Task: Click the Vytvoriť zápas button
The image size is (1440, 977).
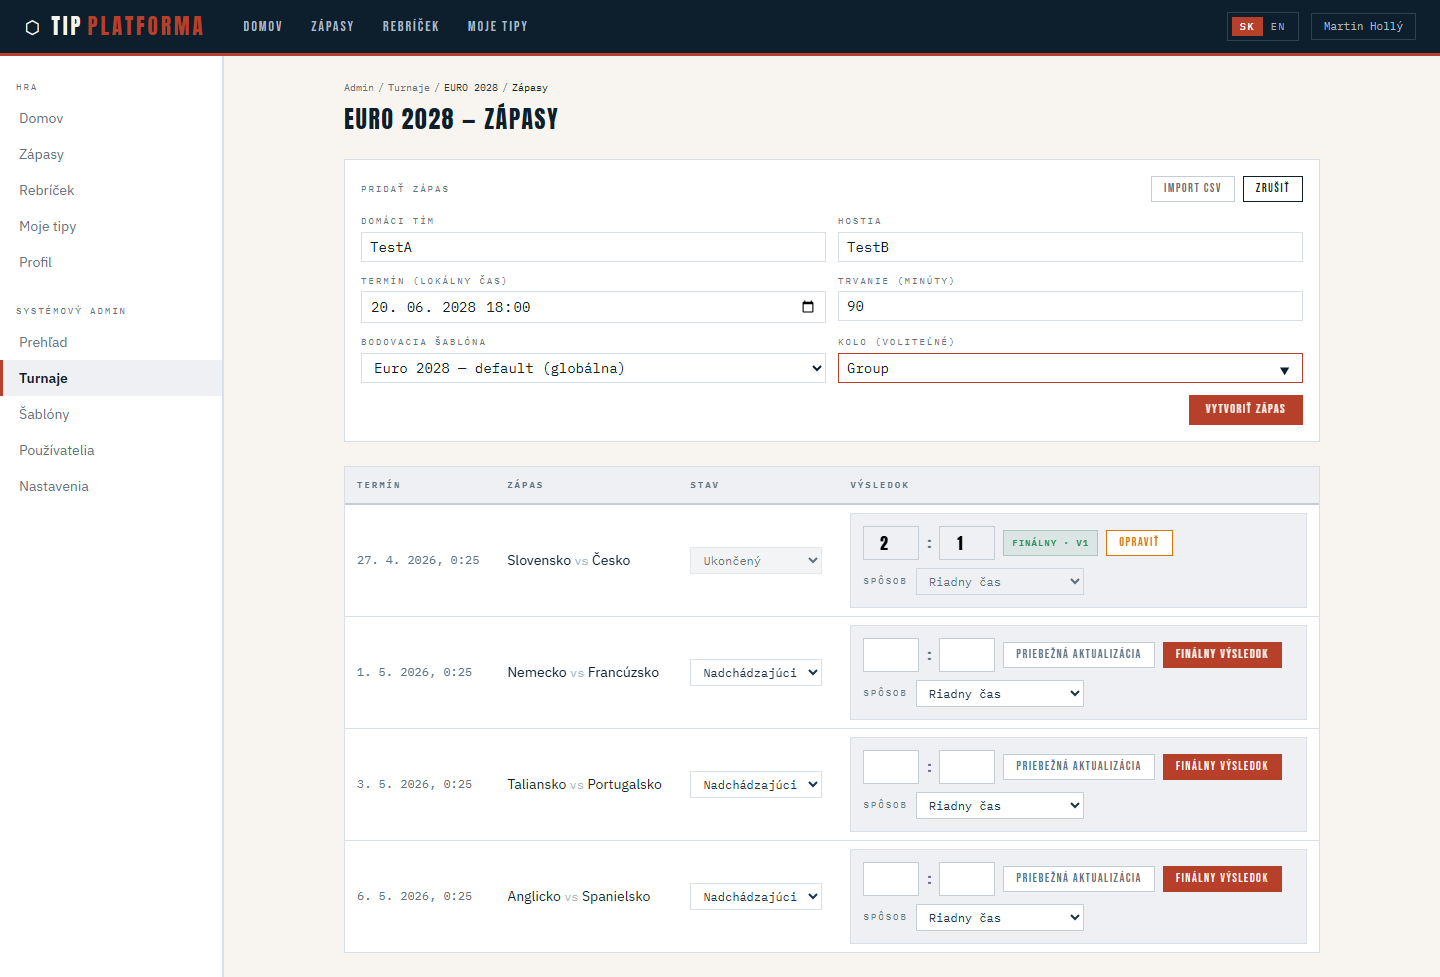Action: coord(1245,409)
